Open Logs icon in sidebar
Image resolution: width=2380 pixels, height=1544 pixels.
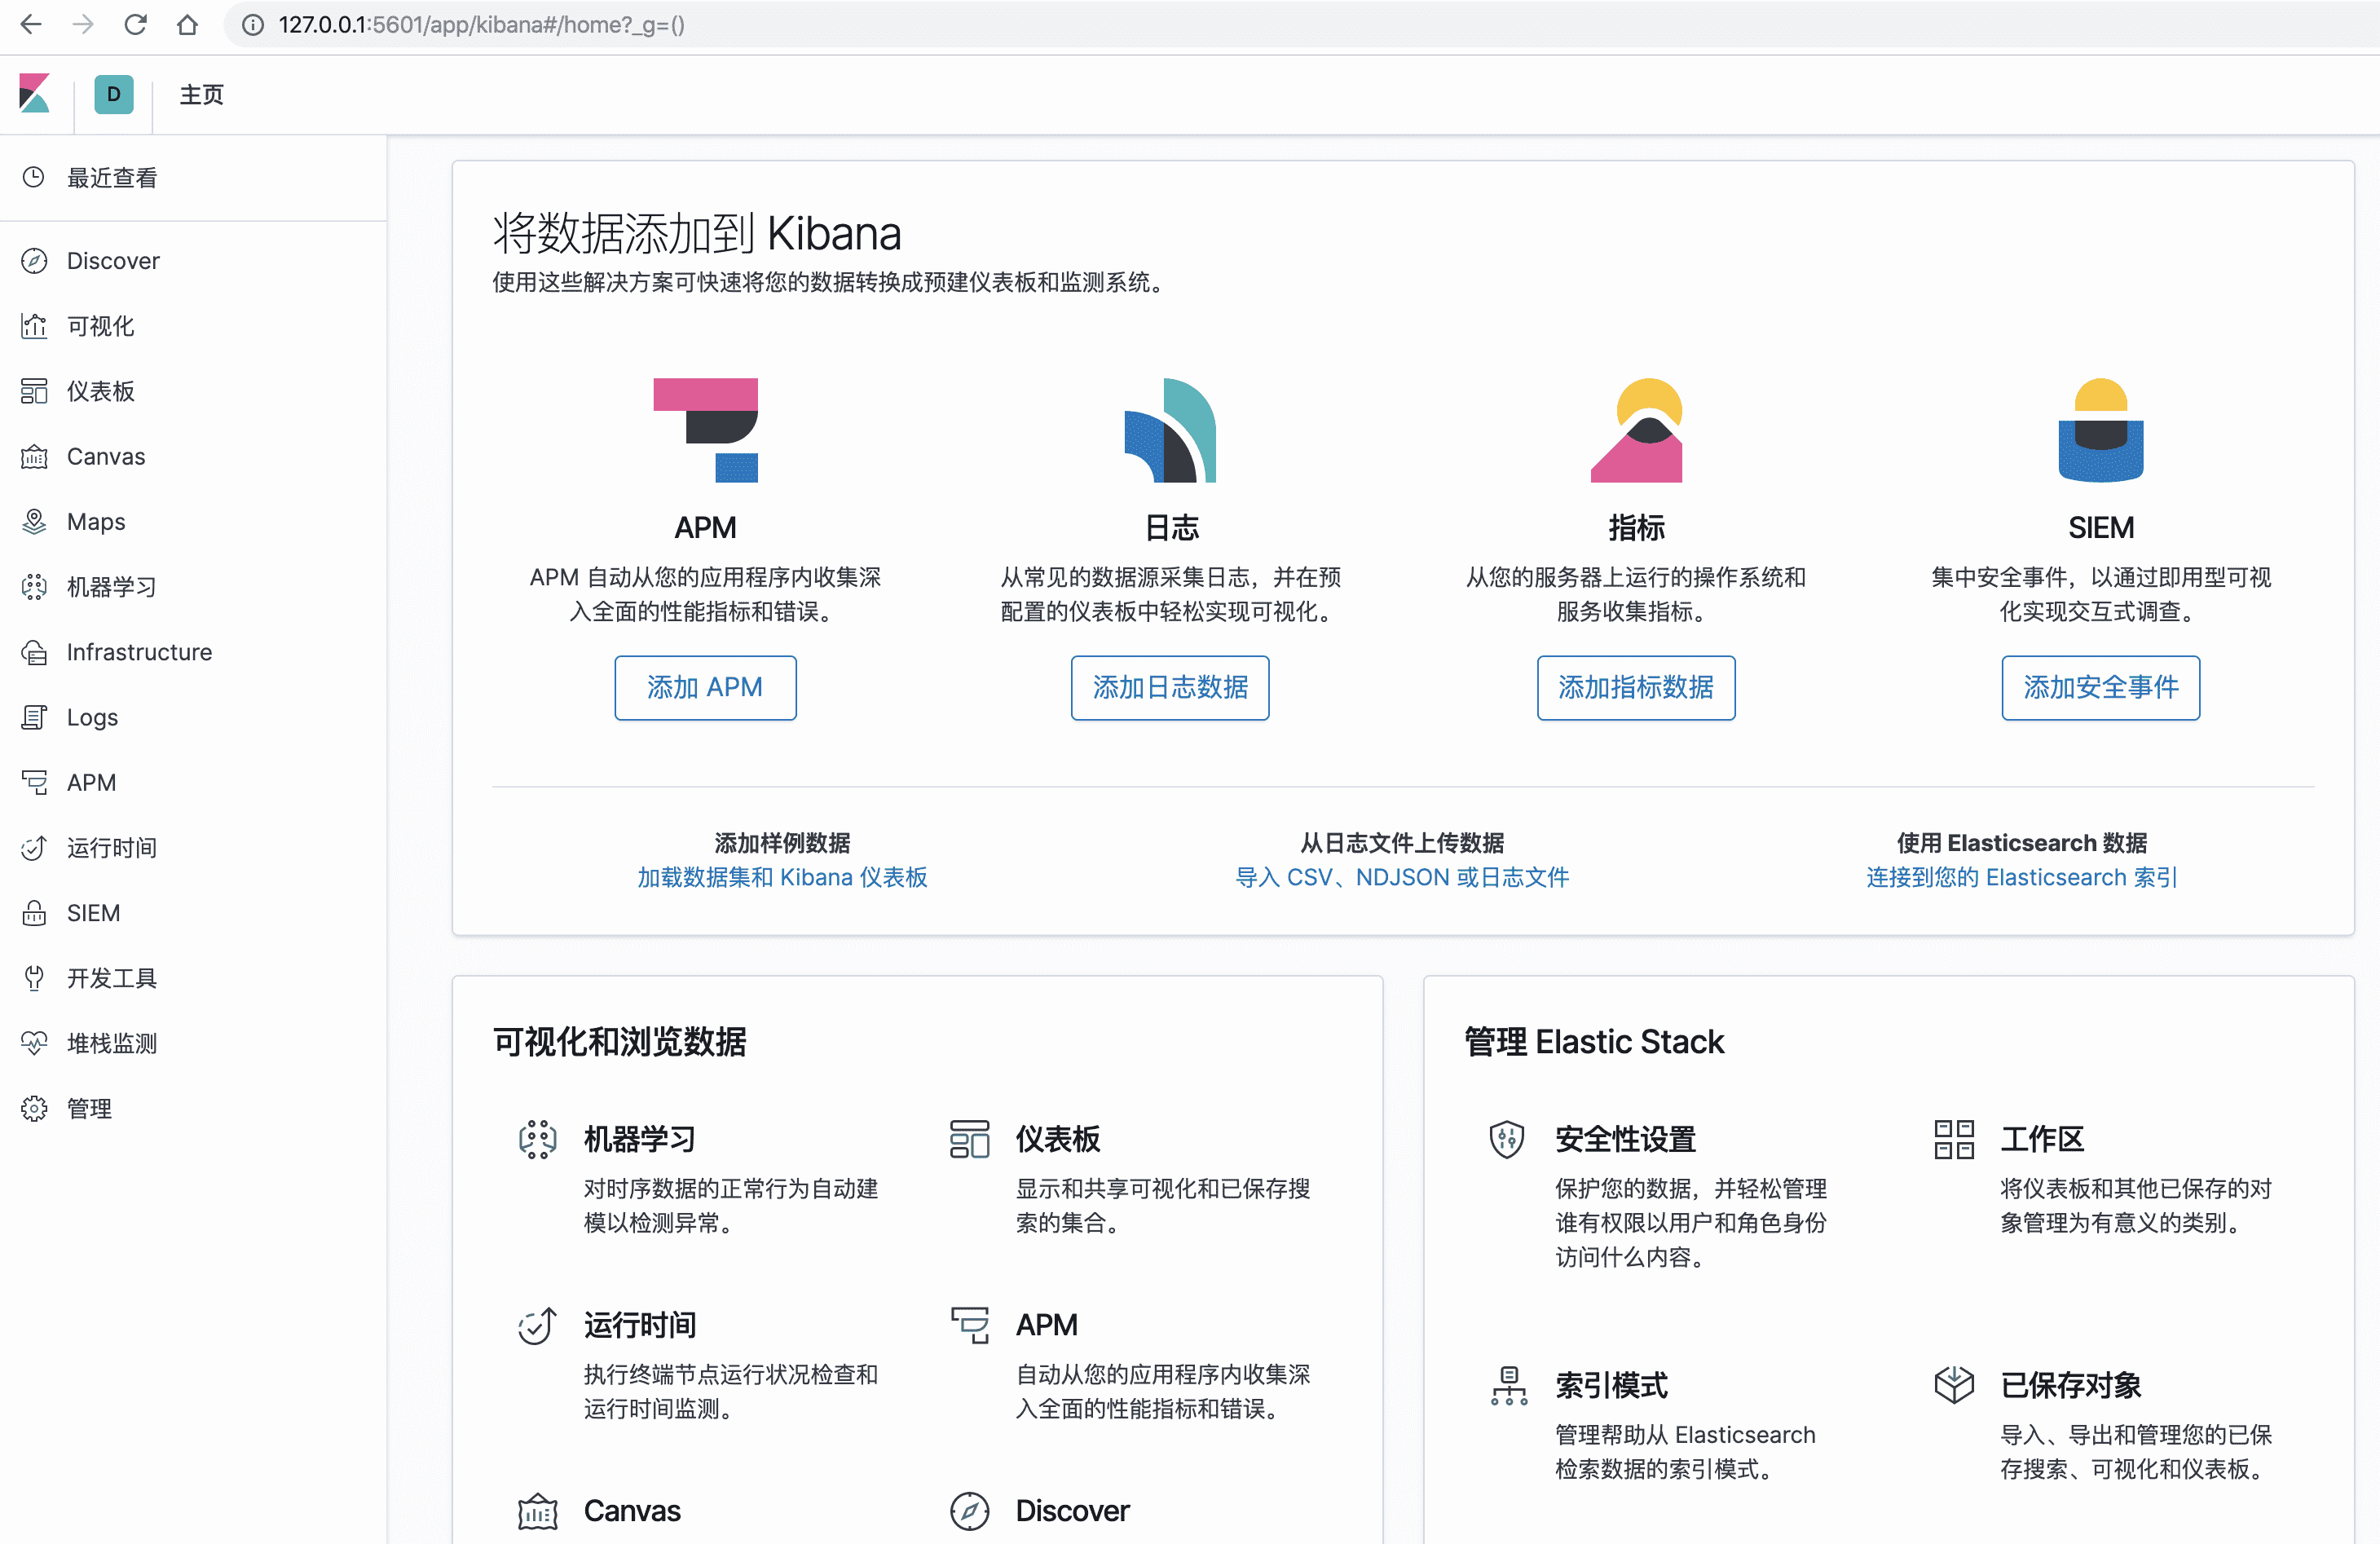[34, 717]
